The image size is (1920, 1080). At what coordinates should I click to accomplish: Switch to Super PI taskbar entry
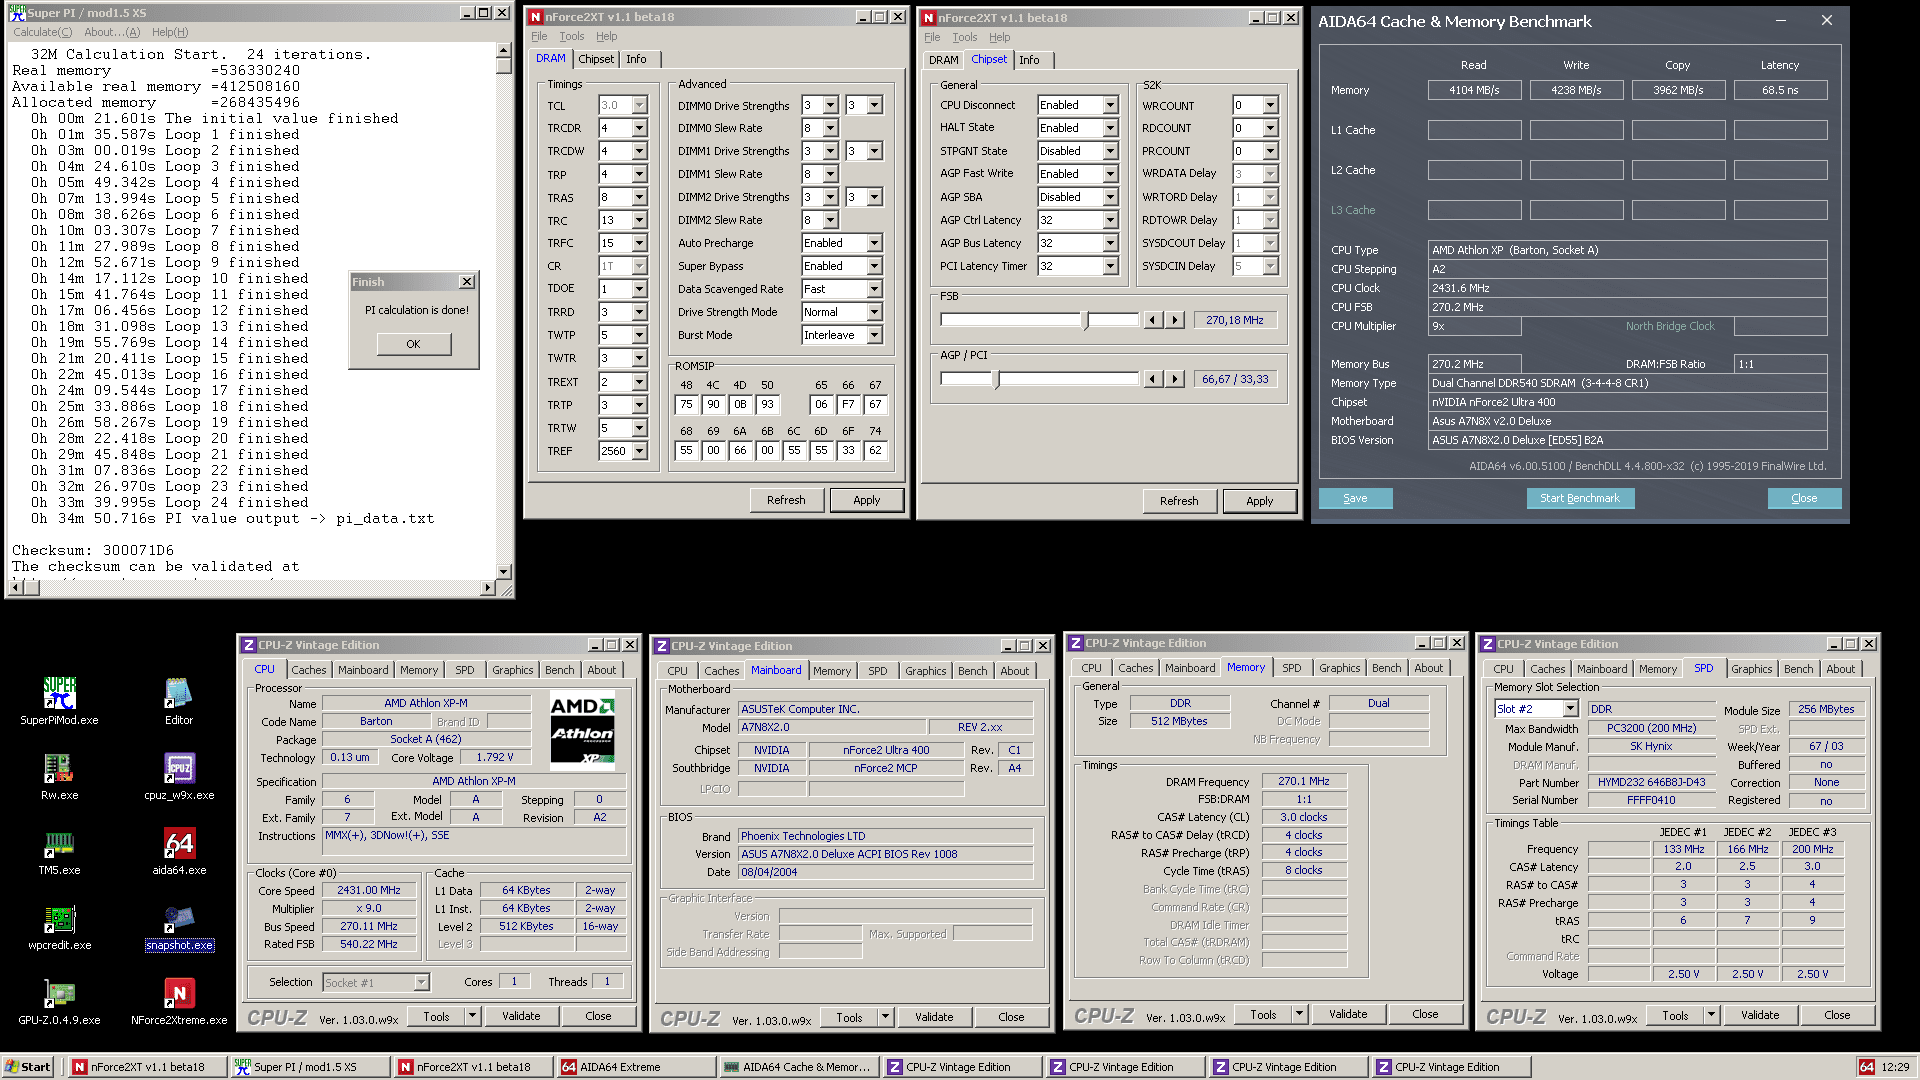pyautogui.click(x=310, y=1067)
